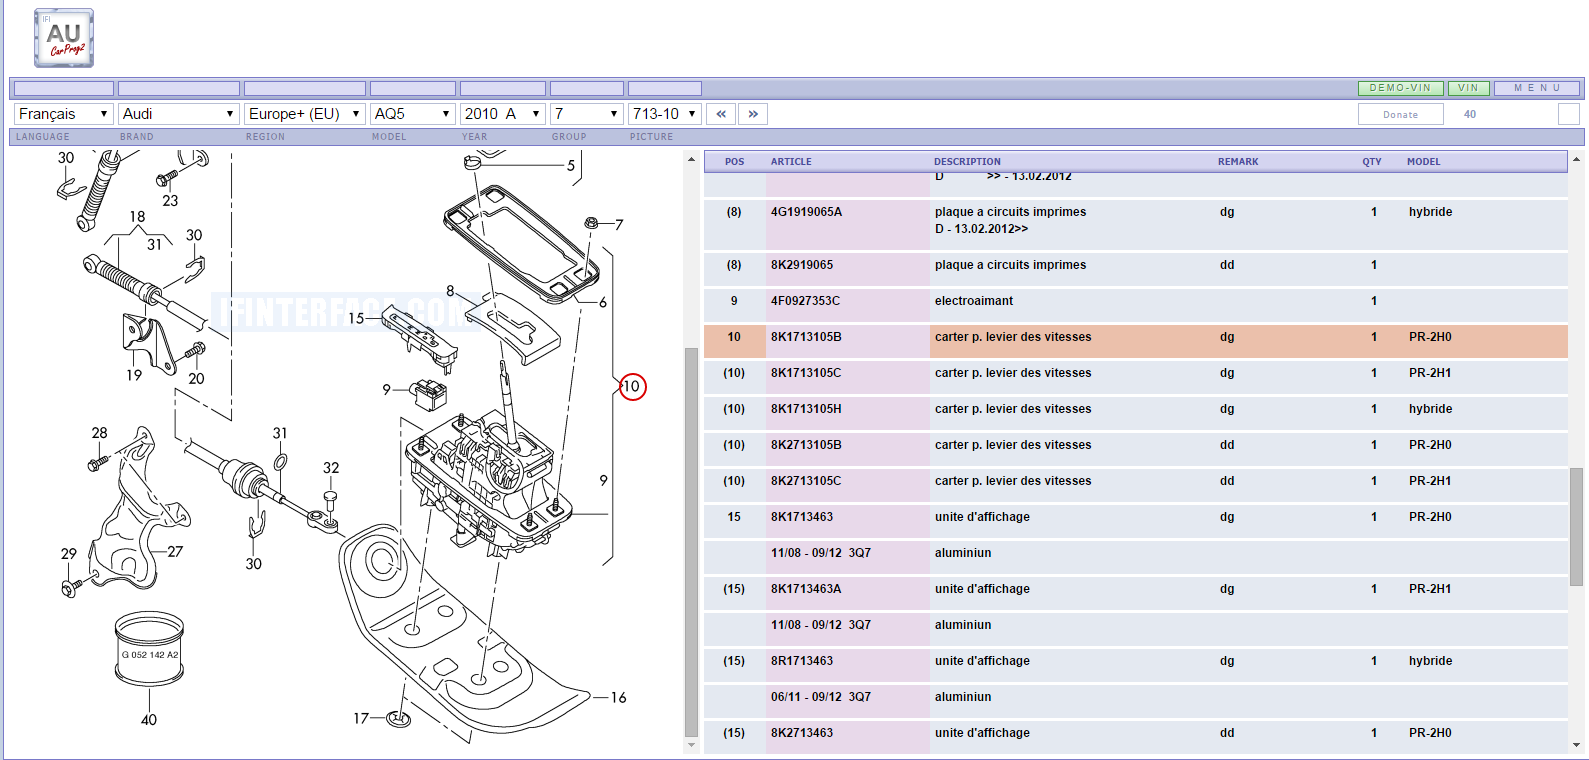Click part number 23 in diagram
Image resolution: width=1589 pixels, height=760 pixels.
pos(170,201)
